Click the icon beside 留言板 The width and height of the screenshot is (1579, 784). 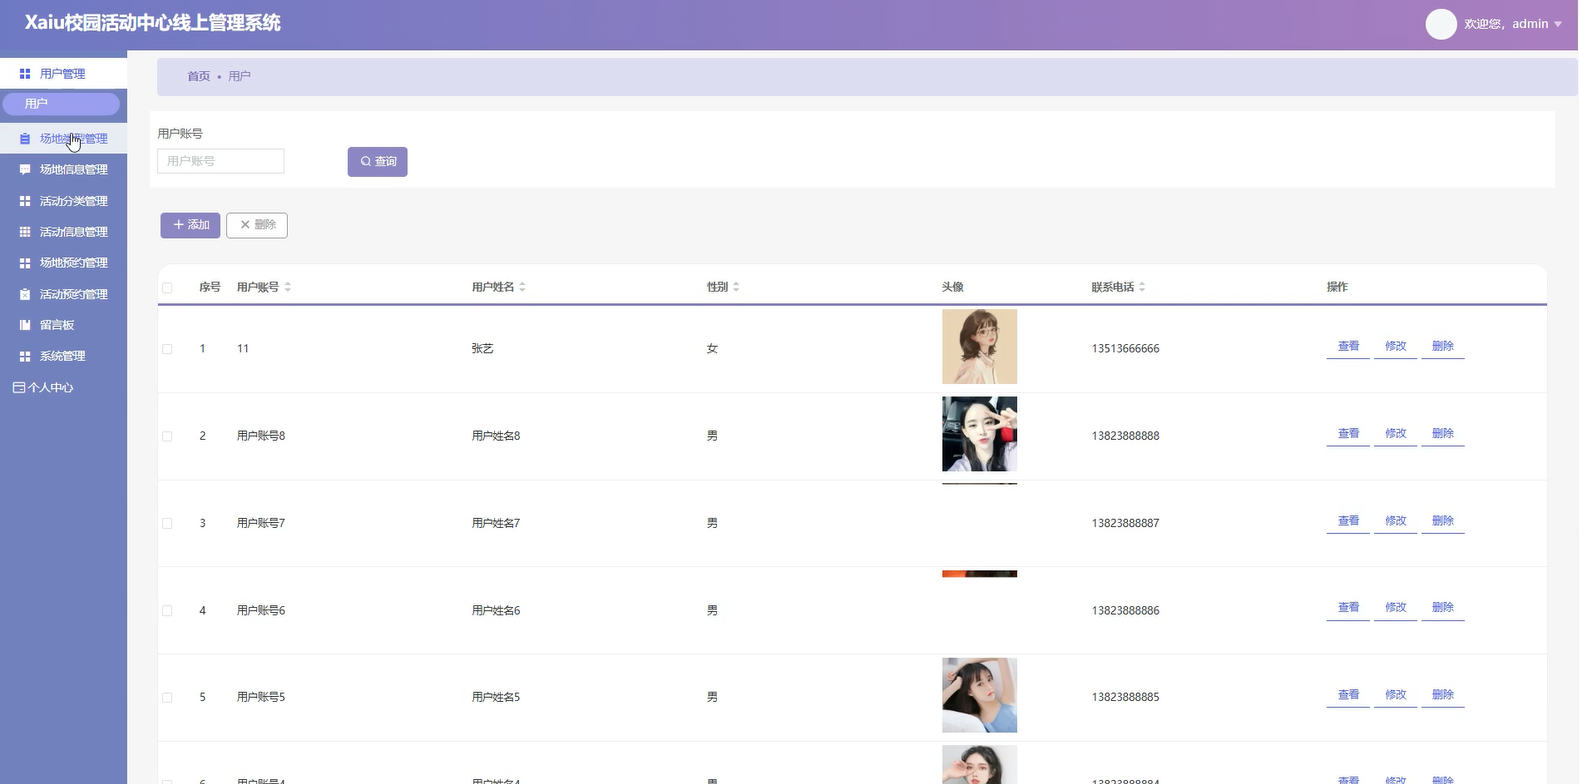tap(25, 325)
